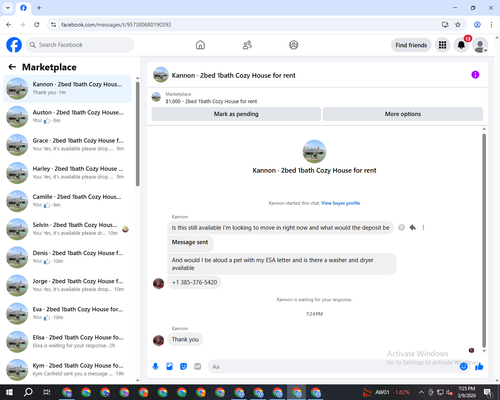Click the voice clip microphone icon
This screenshot has width=500, height=400.
[x=155, y=367]
